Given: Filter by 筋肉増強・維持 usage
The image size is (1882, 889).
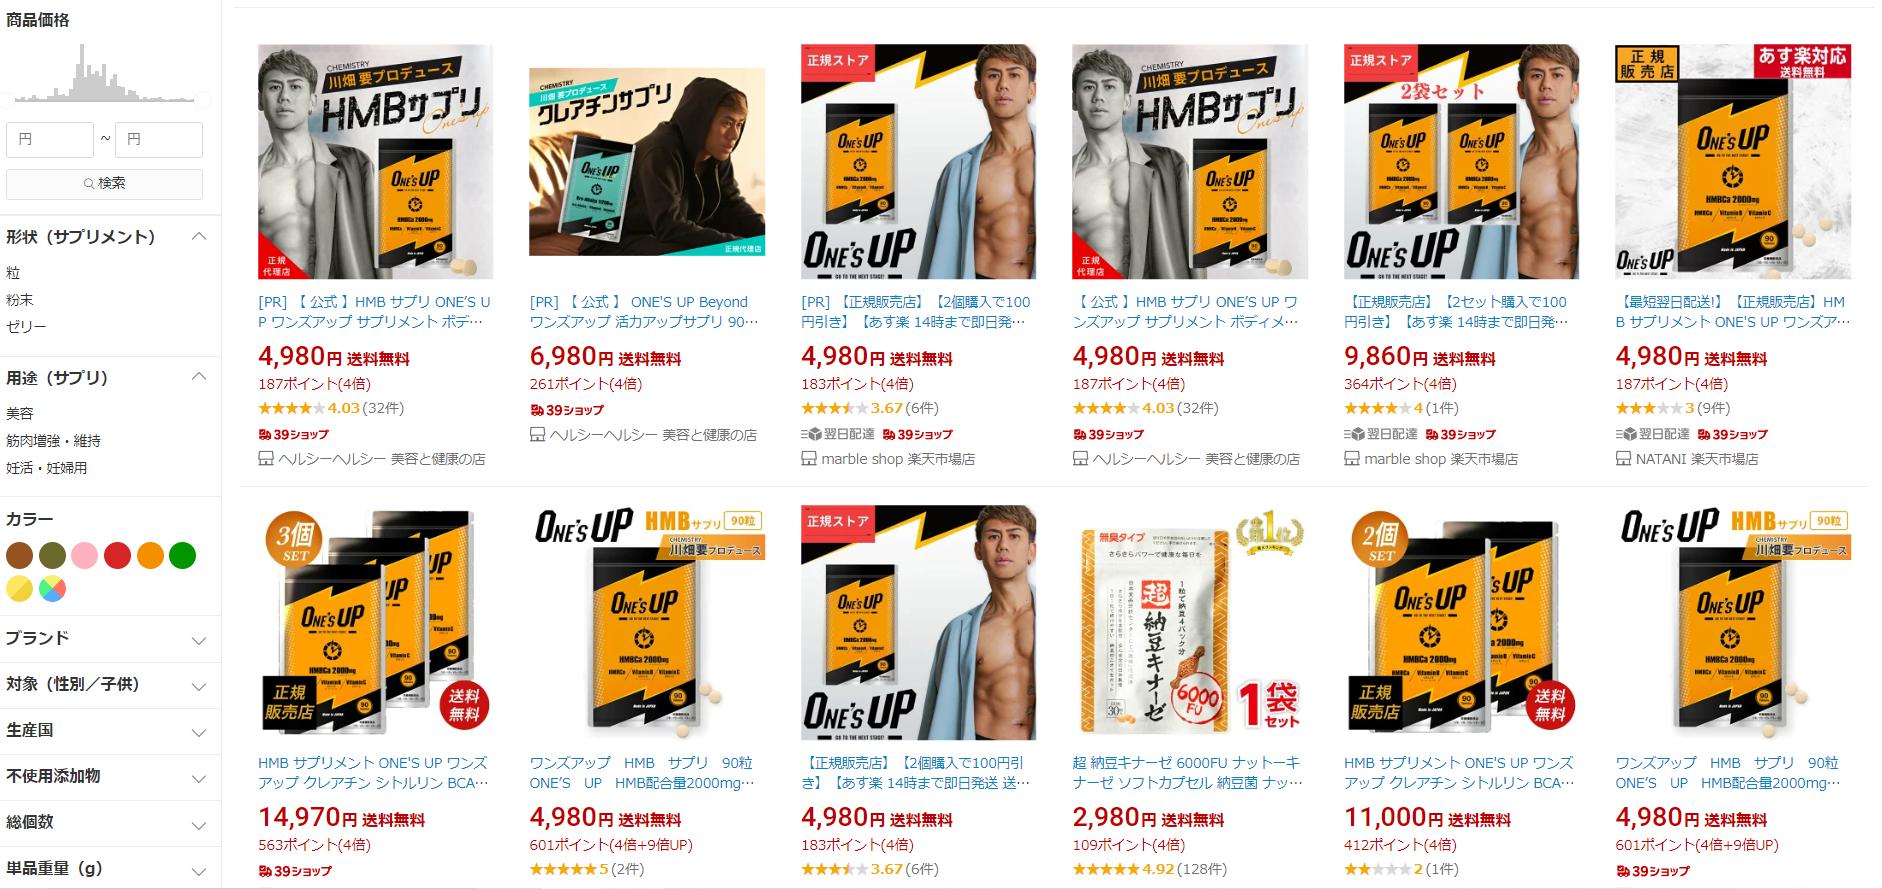Looking at the screenshot, I should [x=53, y=441].
